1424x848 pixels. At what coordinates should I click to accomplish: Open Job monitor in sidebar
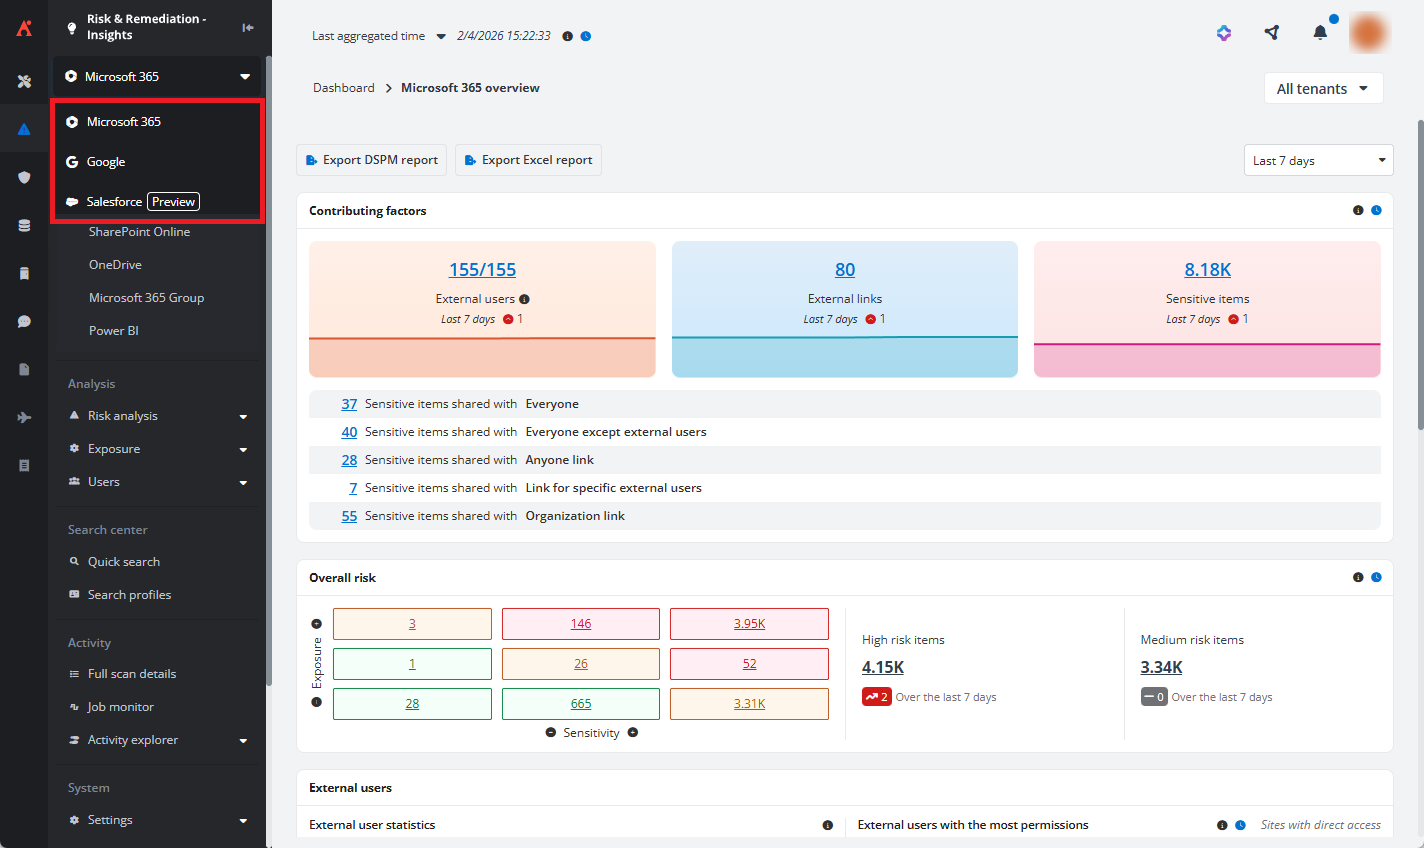click(120, 707)
